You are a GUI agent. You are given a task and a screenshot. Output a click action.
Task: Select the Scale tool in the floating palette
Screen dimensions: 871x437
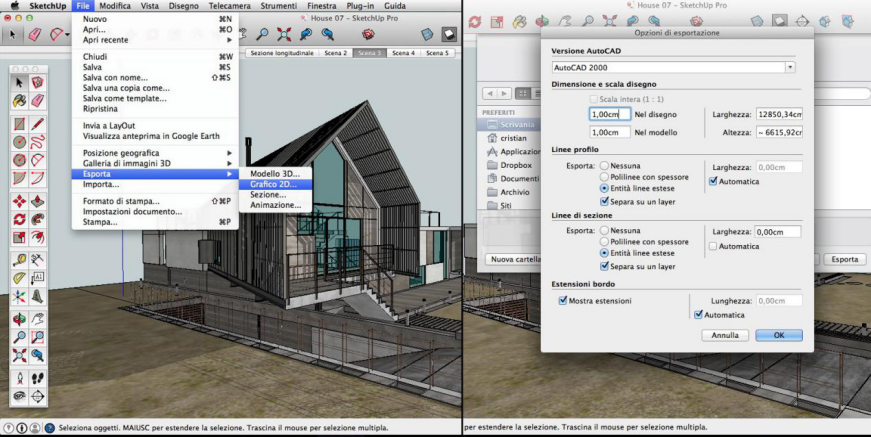coord(19,237)
